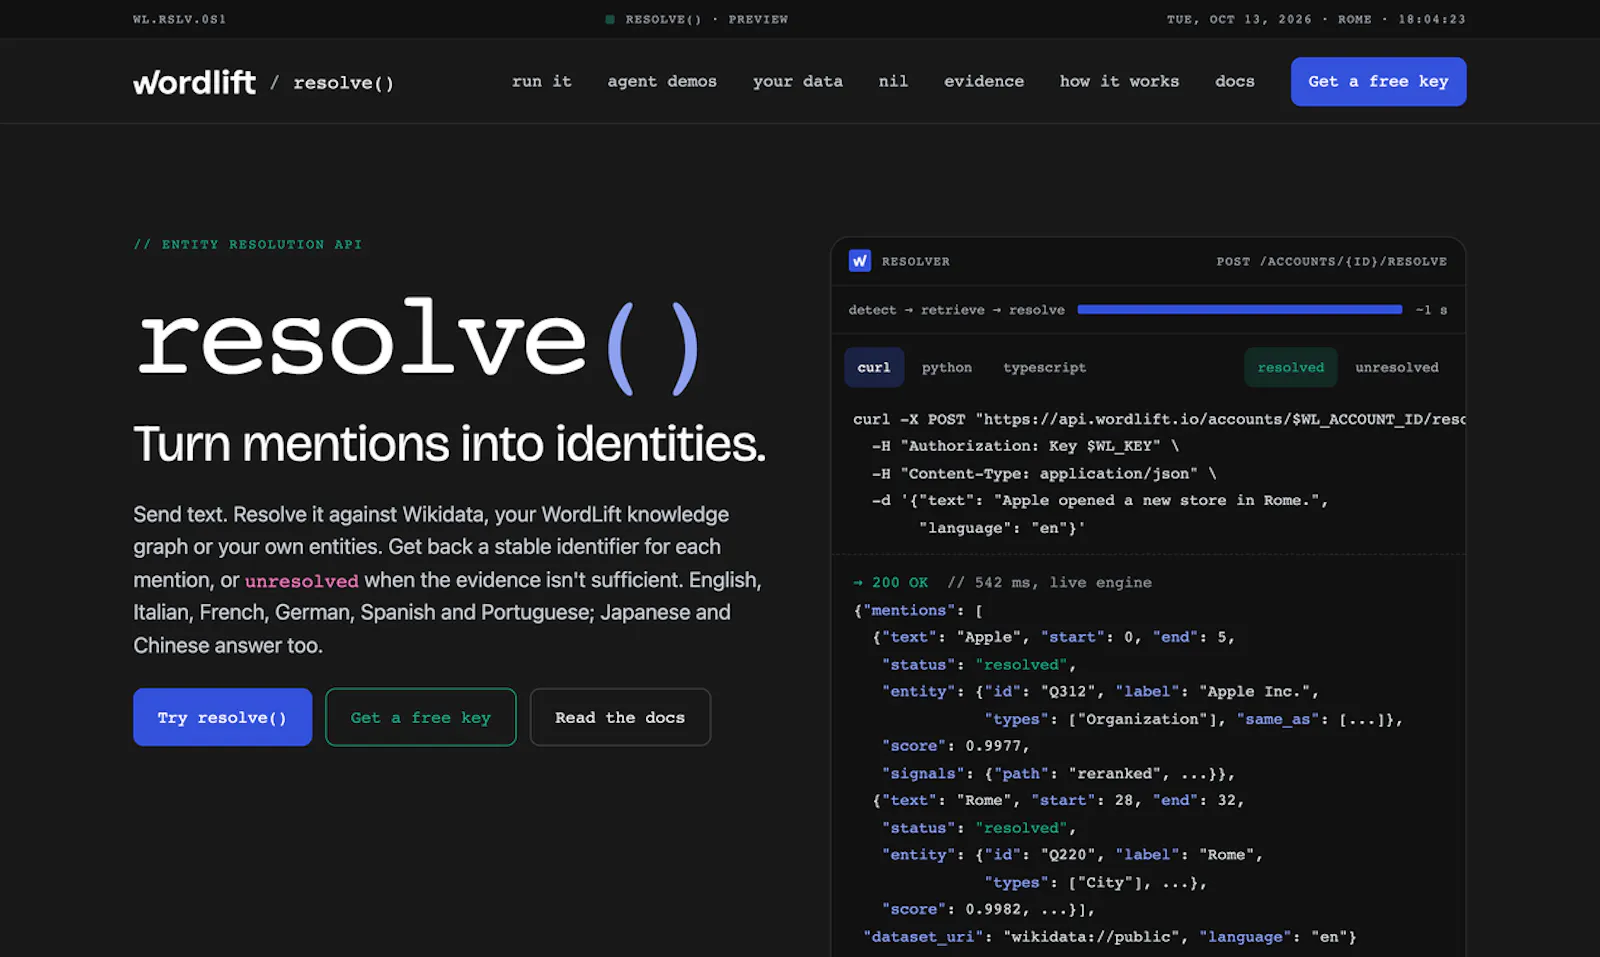Click the 'Authorization: Key $WL_KEY' code line

[1025, 446]
